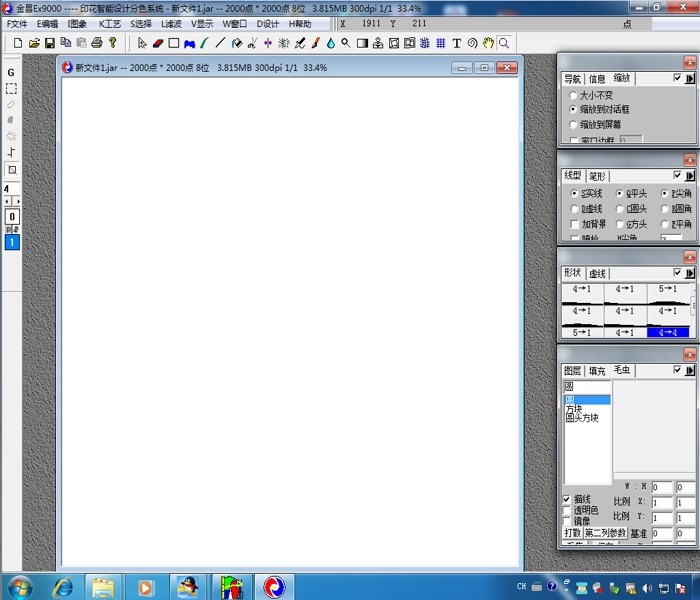Select the zoom magnifier tool at the toolbar end

click(504, 43)
